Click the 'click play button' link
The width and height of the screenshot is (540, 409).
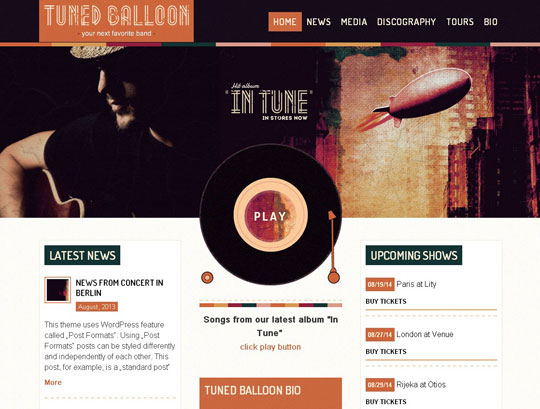click(x=270, y=347)
